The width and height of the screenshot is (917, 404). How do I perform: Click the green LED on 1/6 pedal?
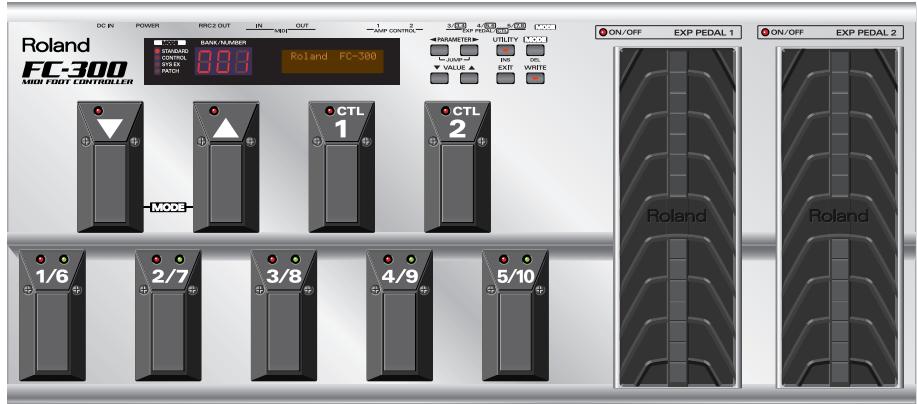(64, 259)
